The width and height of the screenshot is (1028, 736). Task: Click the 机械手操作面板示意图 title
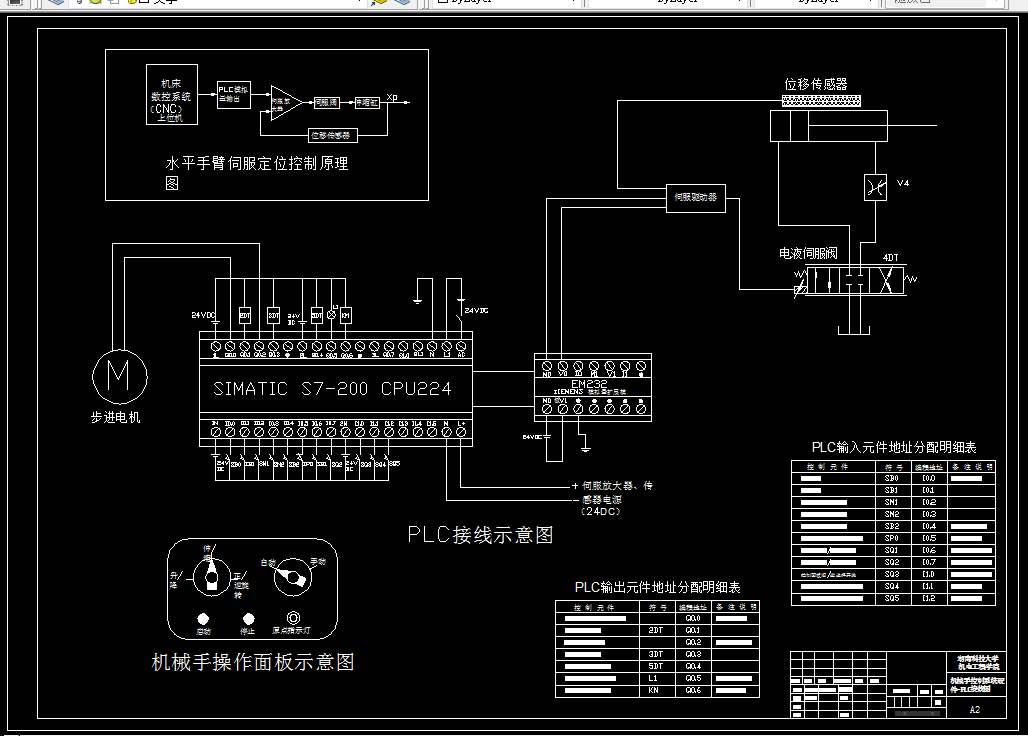pos(253,662)
